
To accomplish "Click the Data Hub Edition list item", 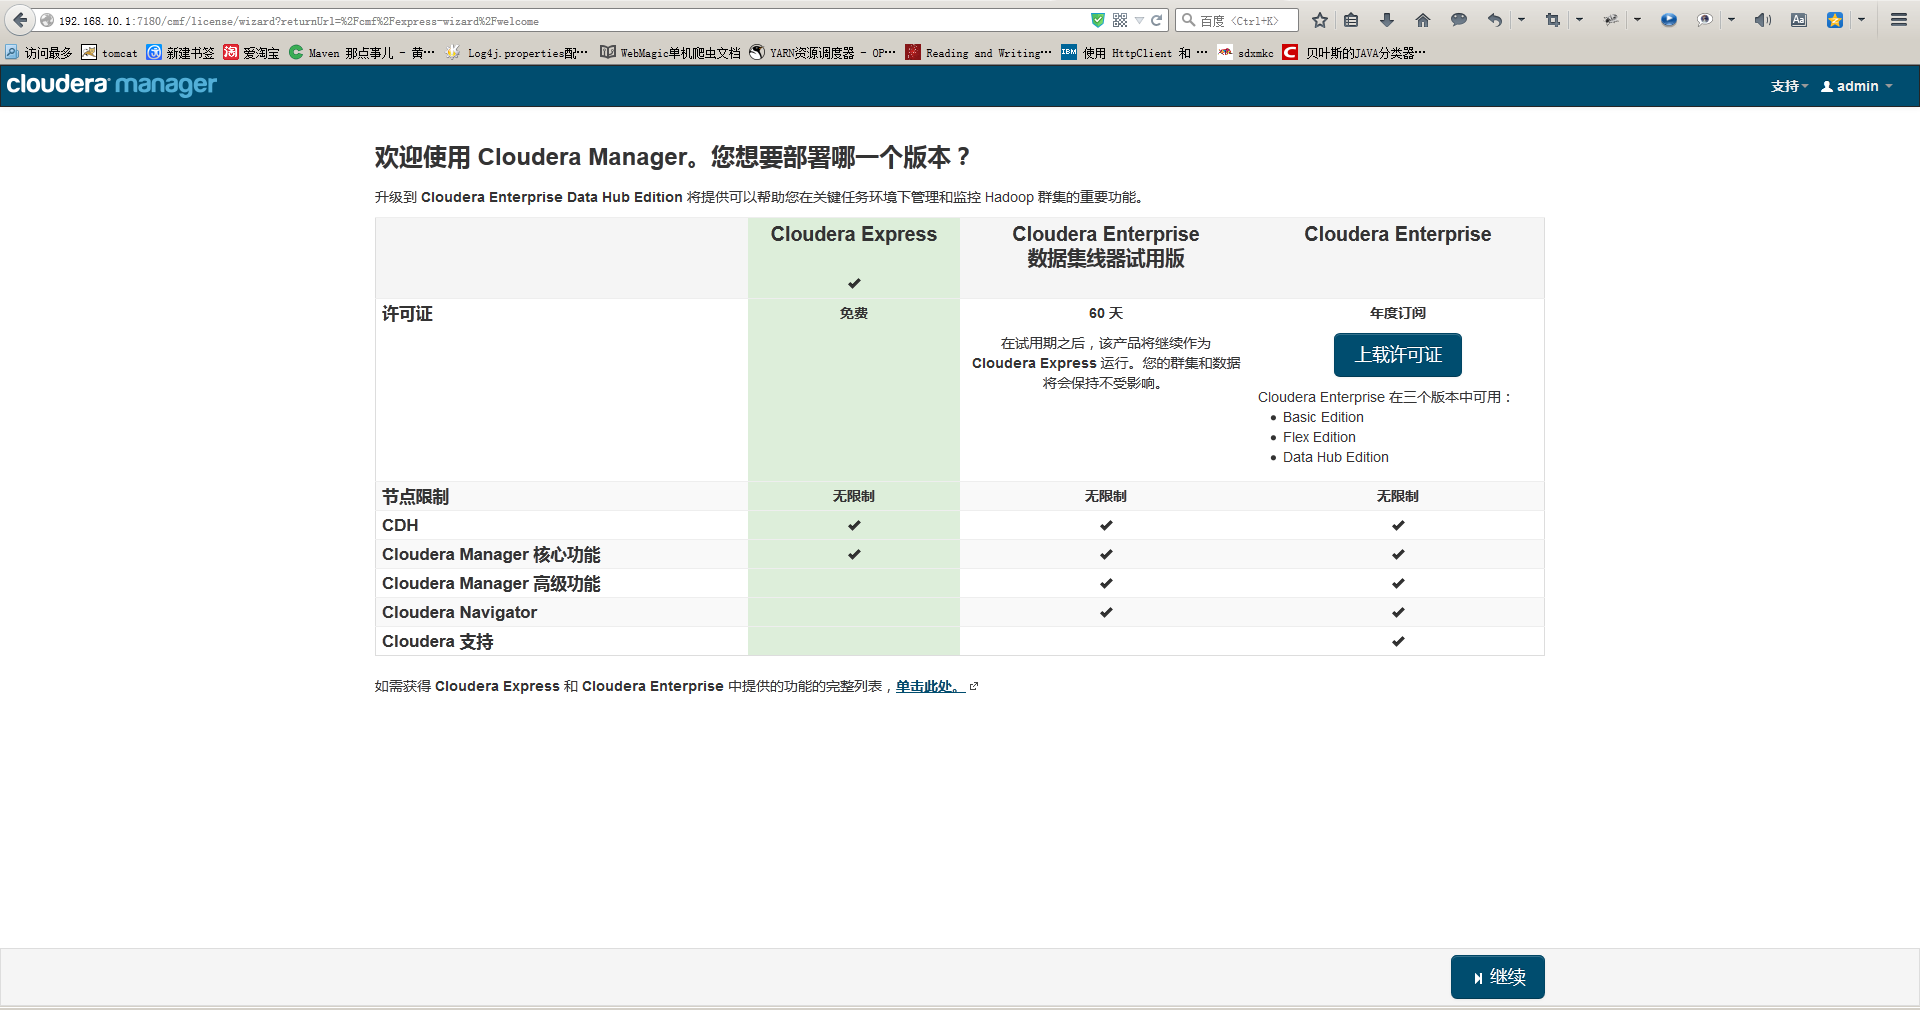I will [x=1335, y=457].
